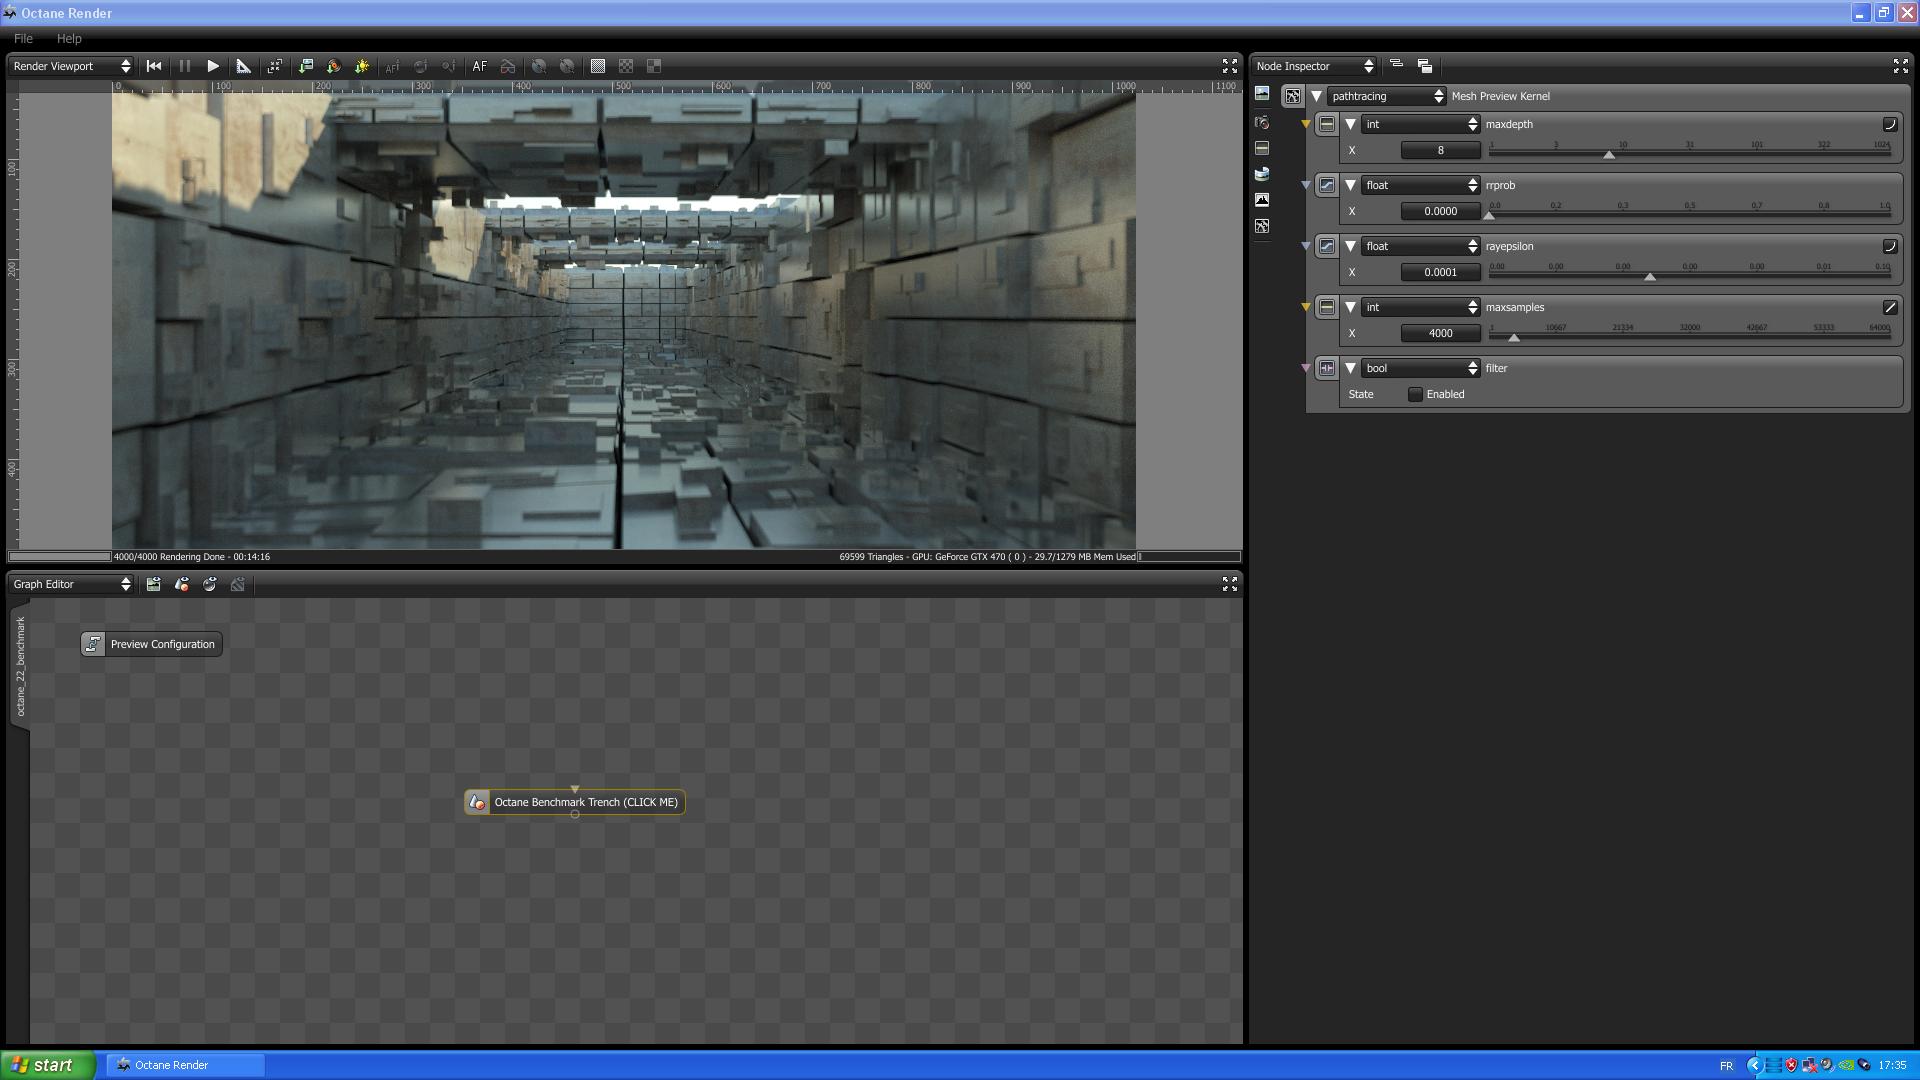Open the Render Viewport panel selector dropdown
The width and height of the screenshot is (1920, 1080).
(71, 66)
